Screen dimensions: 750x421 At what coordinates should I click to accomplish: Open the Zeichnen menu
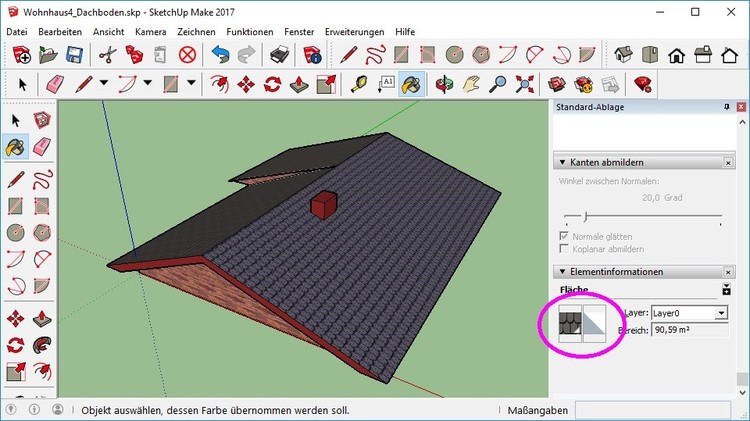(196, 32)
